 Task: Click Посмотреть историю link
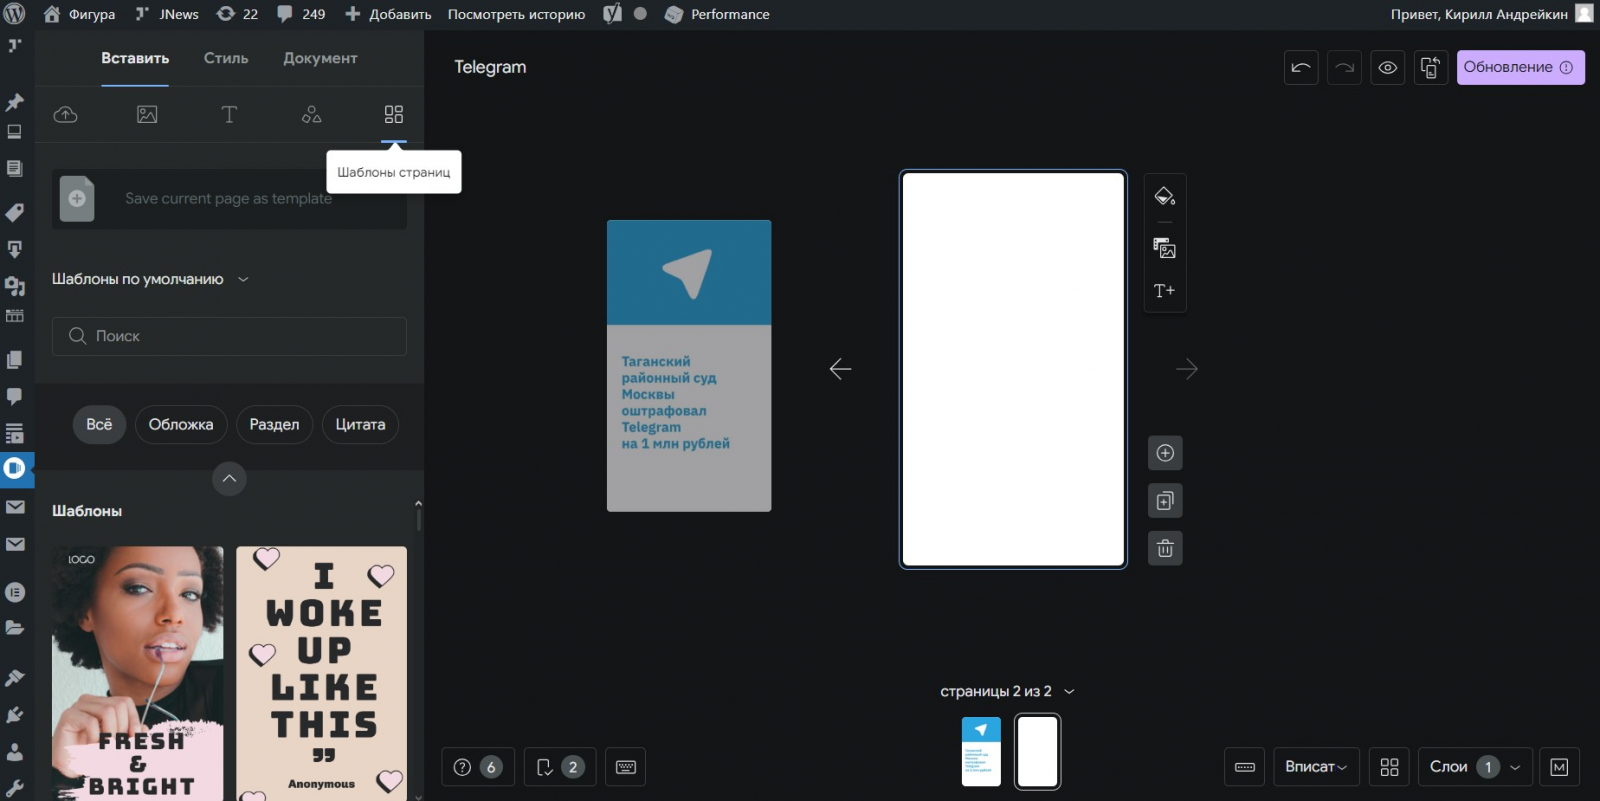[x=516, y=14]
